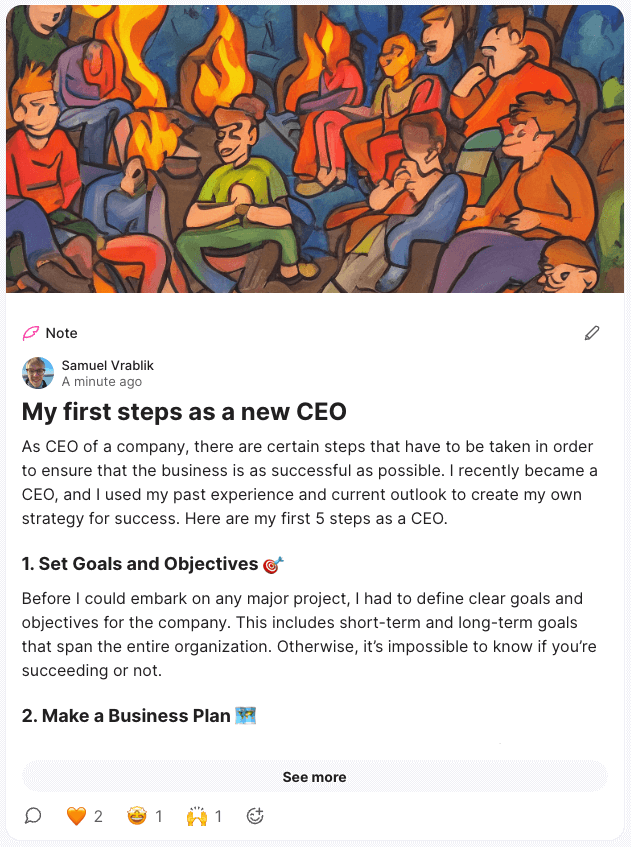Click the title 'My first steps as a new CEO'
The image size is (631, 847).
pyautogui.click(x=184, y=412)
